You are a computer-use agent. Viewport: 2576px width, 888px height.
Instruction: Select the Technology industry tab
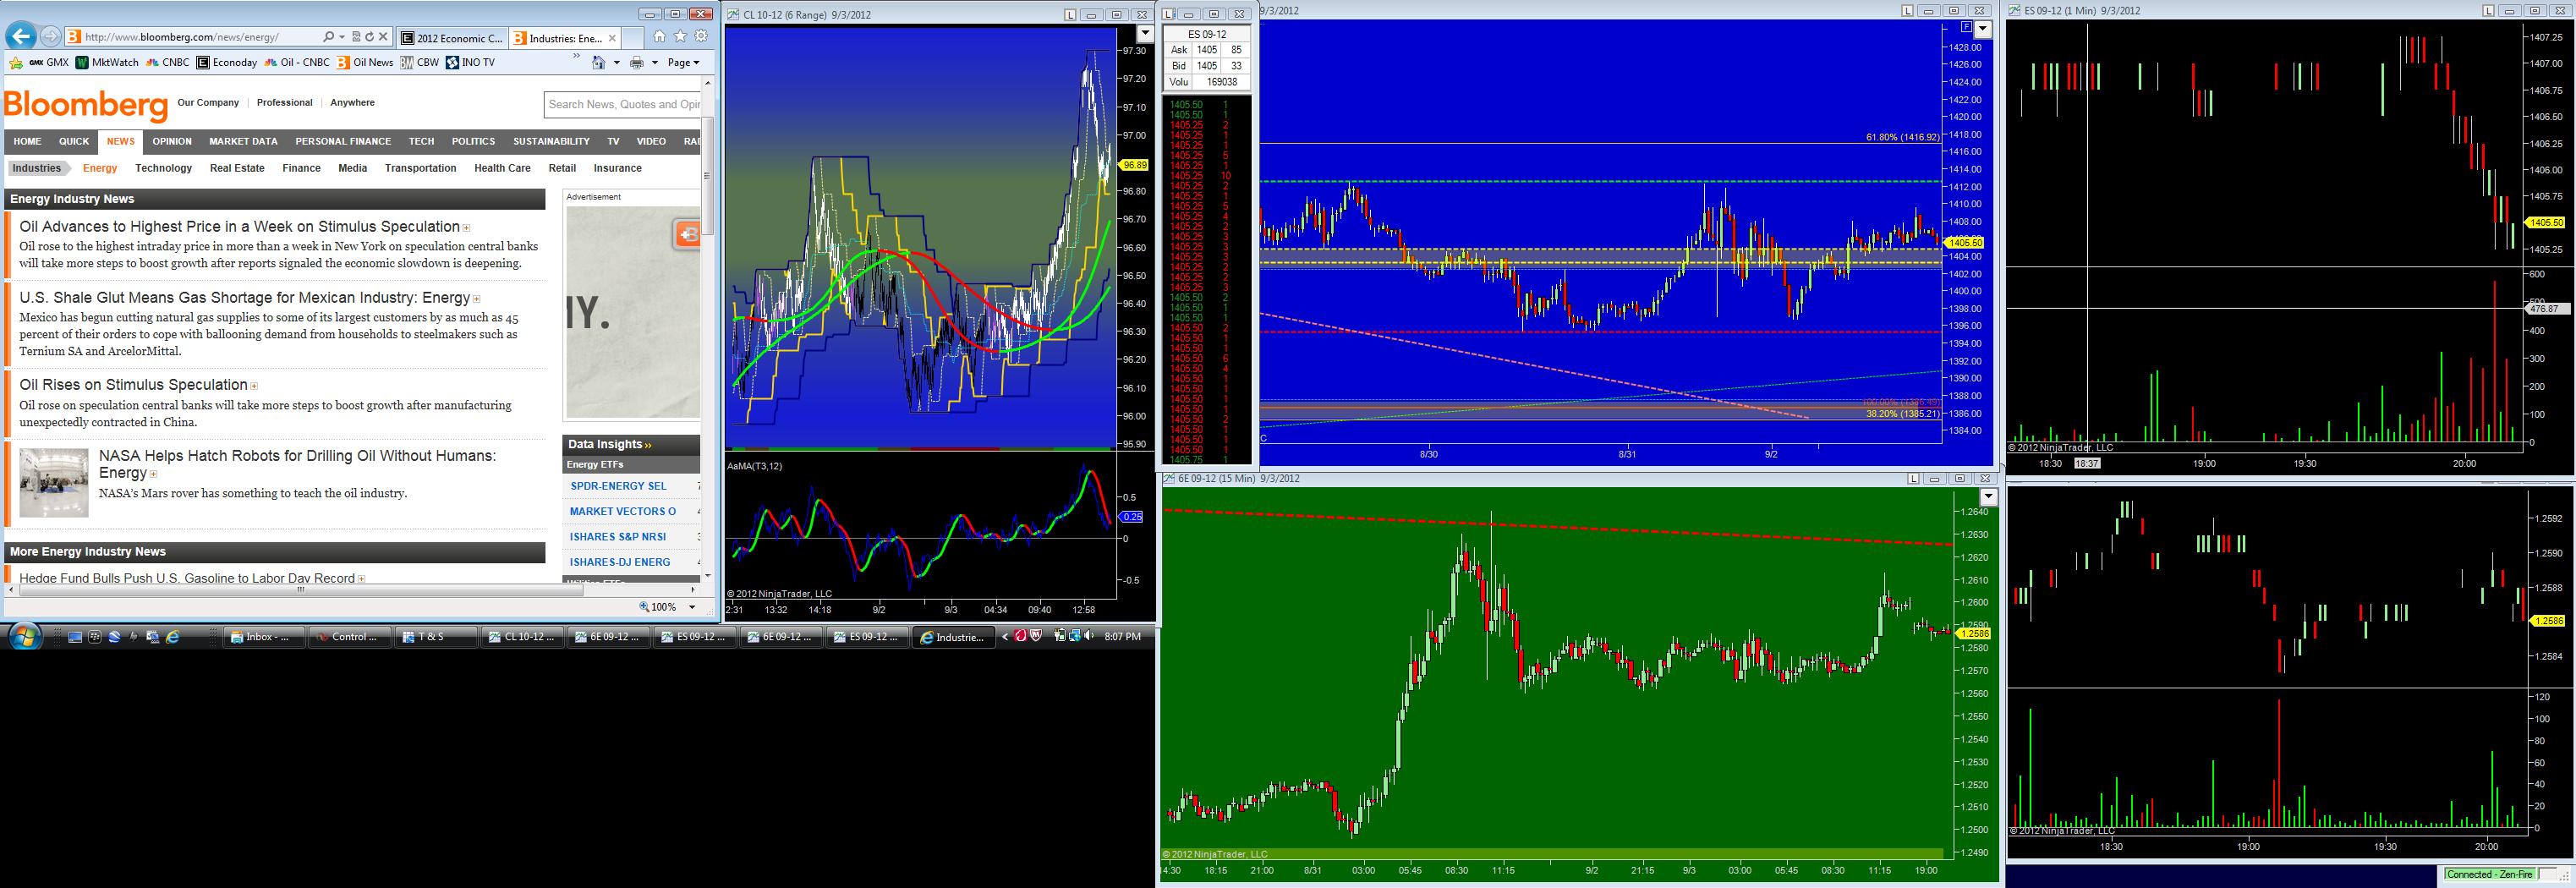(163, 168)
